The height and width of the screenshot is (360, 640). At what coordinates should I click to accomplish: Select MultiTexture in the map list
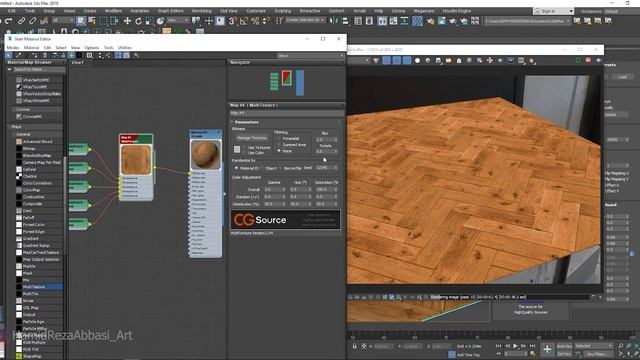(x=33, y=287)
